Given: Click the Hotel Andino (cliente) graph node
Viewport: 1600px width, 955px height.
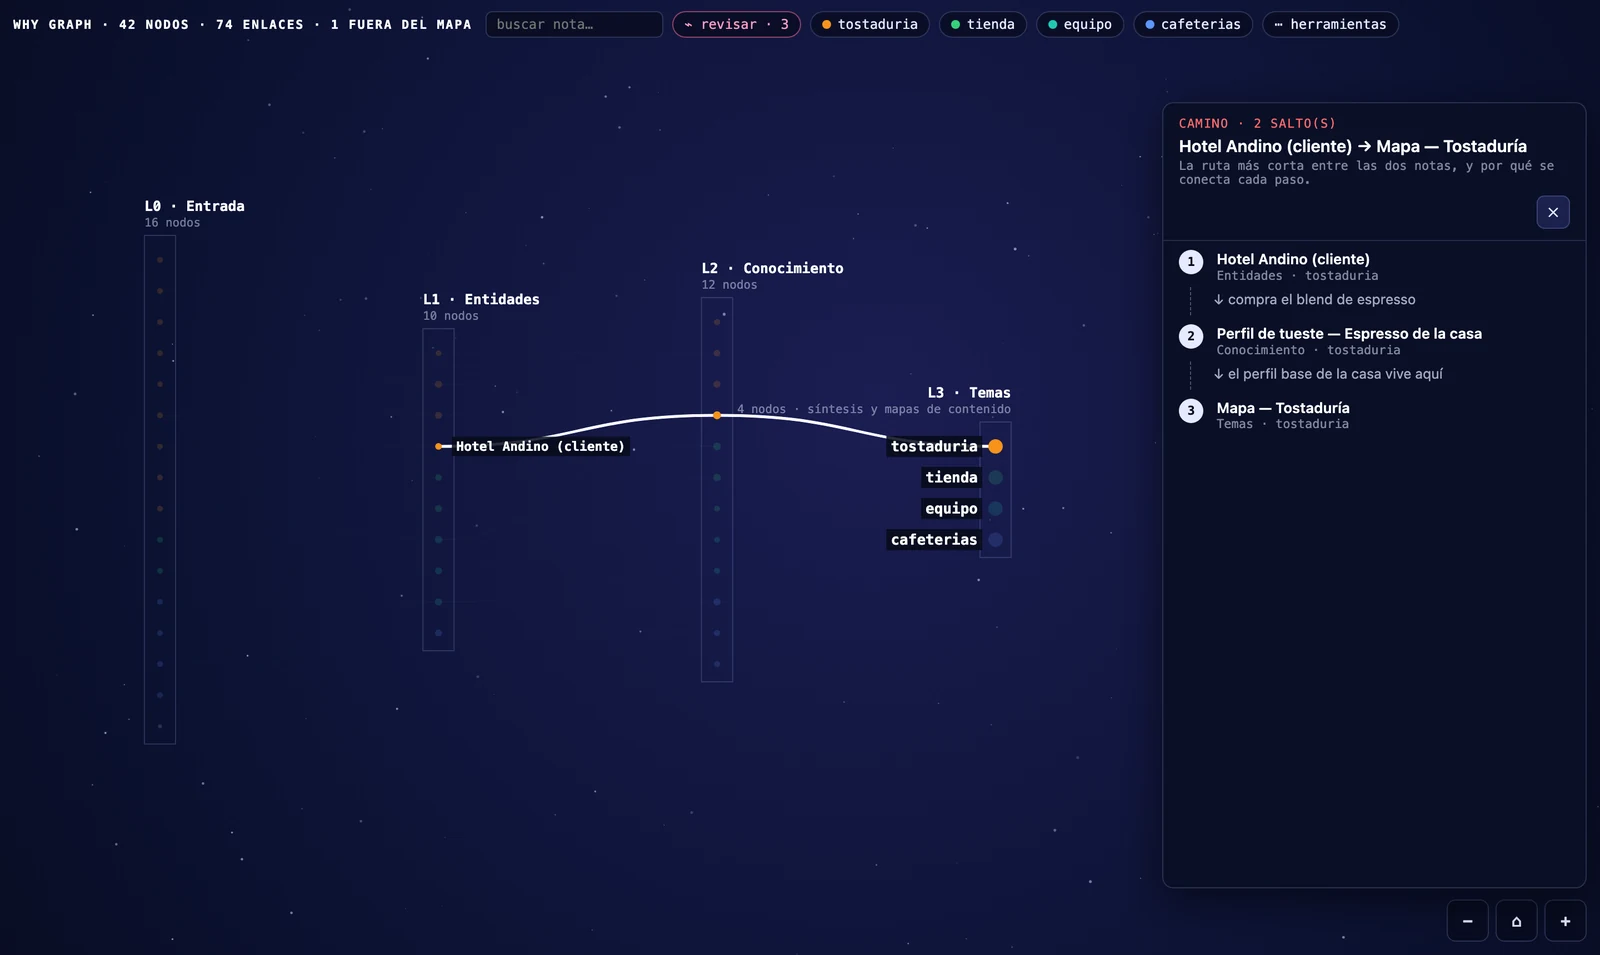Looking at the screenshot, I should (x=438, y=446).
